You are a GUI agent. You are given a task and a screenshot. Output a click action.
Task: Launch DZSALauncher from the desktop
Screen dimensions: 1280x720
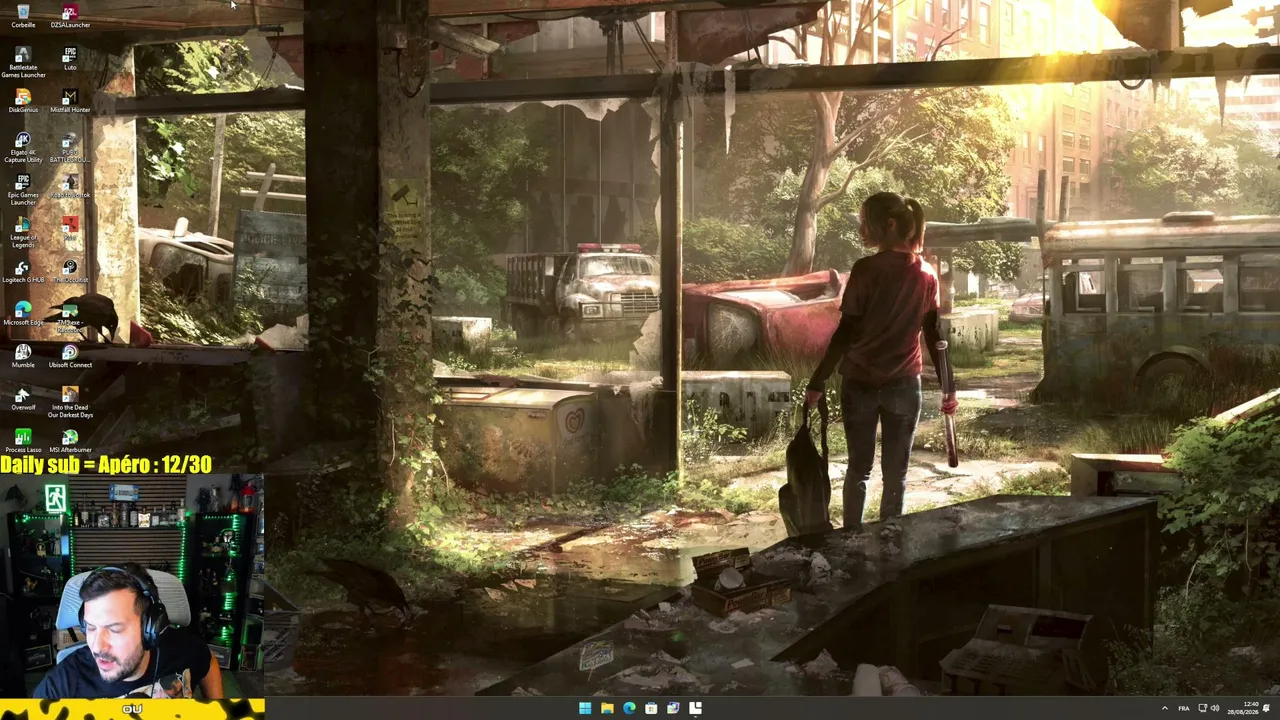coord(70,15)
